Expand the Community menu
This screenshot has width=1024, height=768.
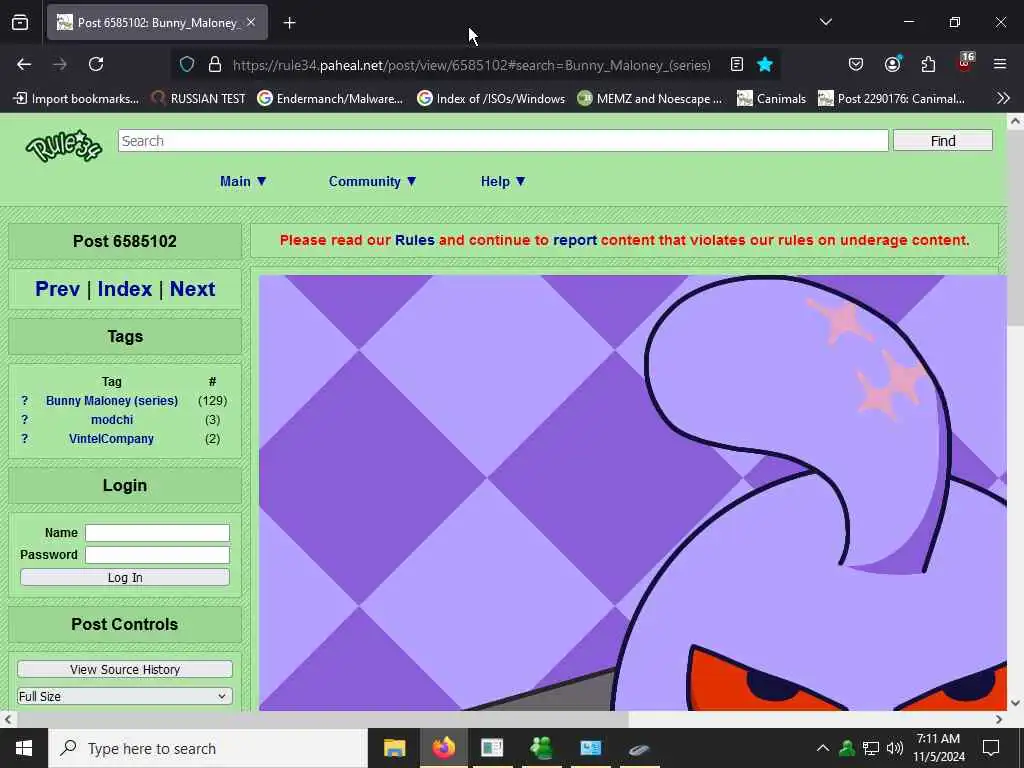click(372, 182)
